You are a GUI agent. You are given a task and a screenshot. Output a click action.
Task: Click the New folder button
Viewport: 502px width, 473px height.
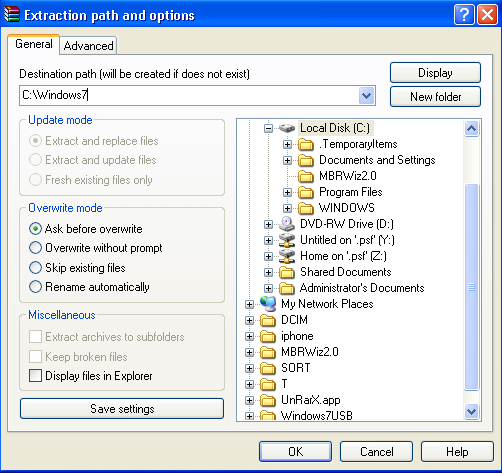click(x=435, y=97)
